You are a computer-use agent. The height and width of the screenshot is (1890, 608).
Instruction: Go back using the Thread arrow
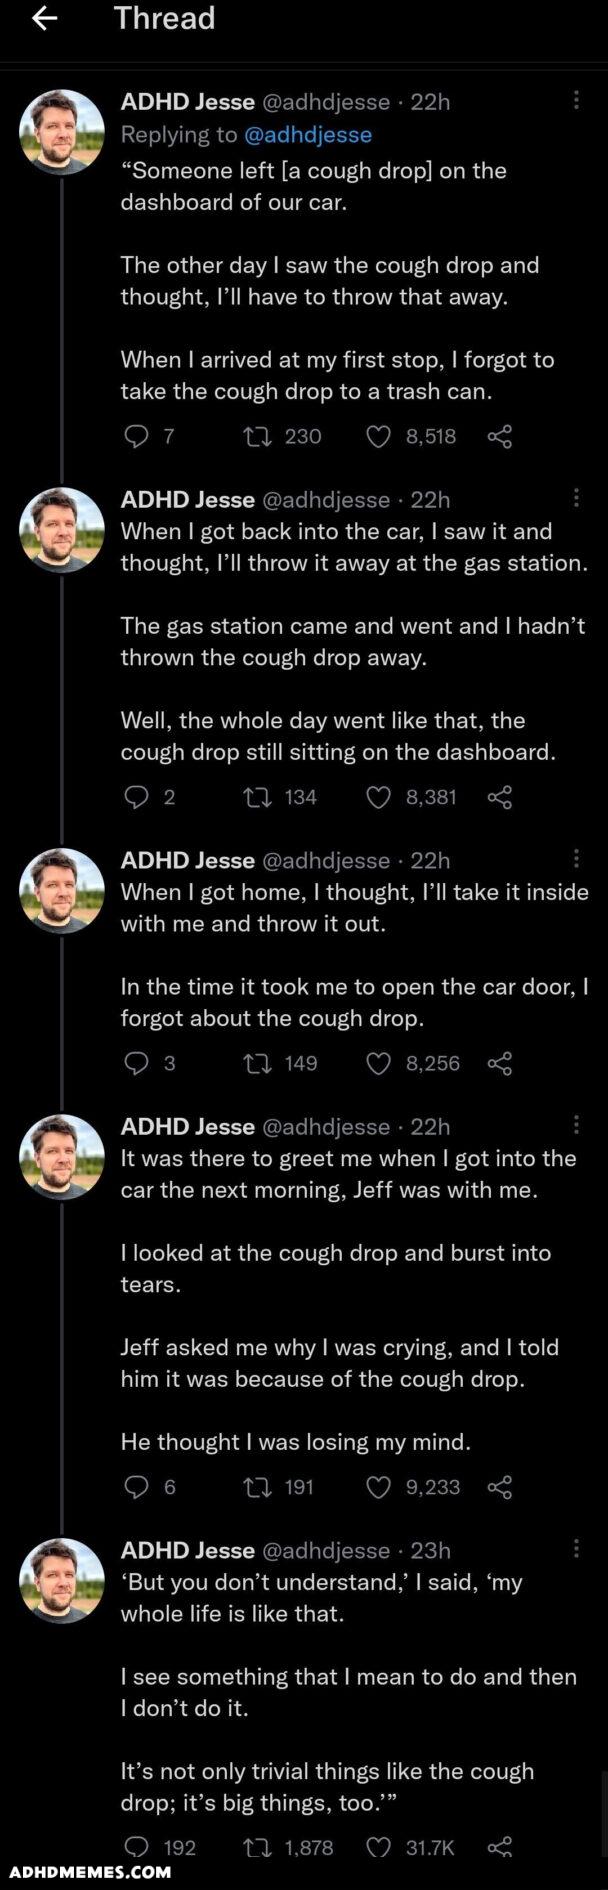(44, 19)
